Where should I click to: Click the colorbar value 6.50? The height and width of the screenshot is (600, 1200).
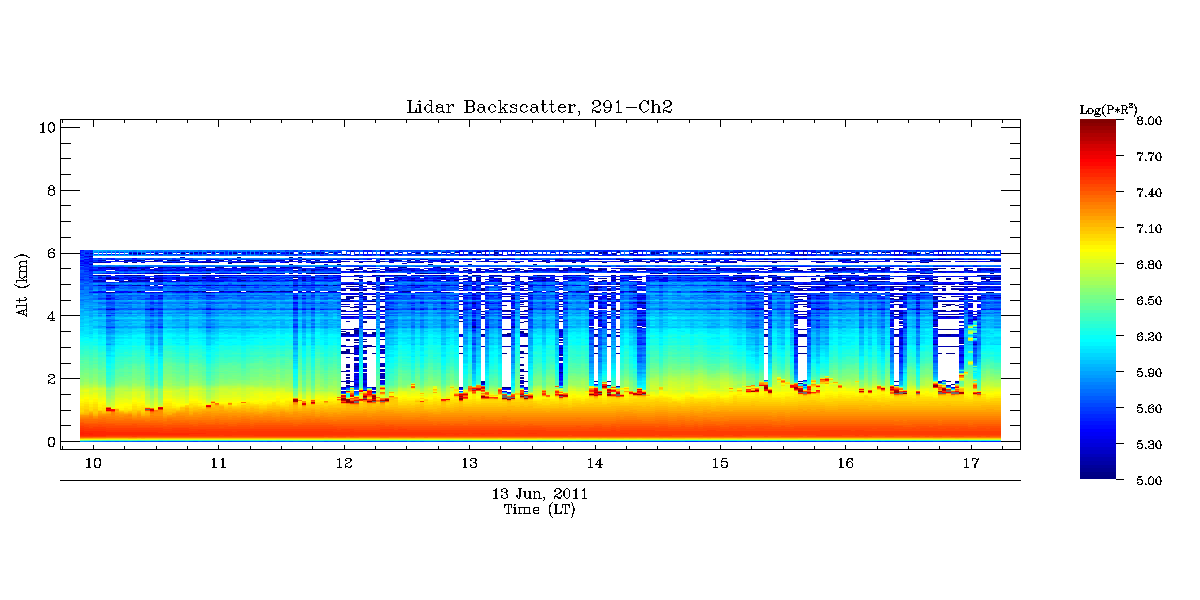point(1149,301)
